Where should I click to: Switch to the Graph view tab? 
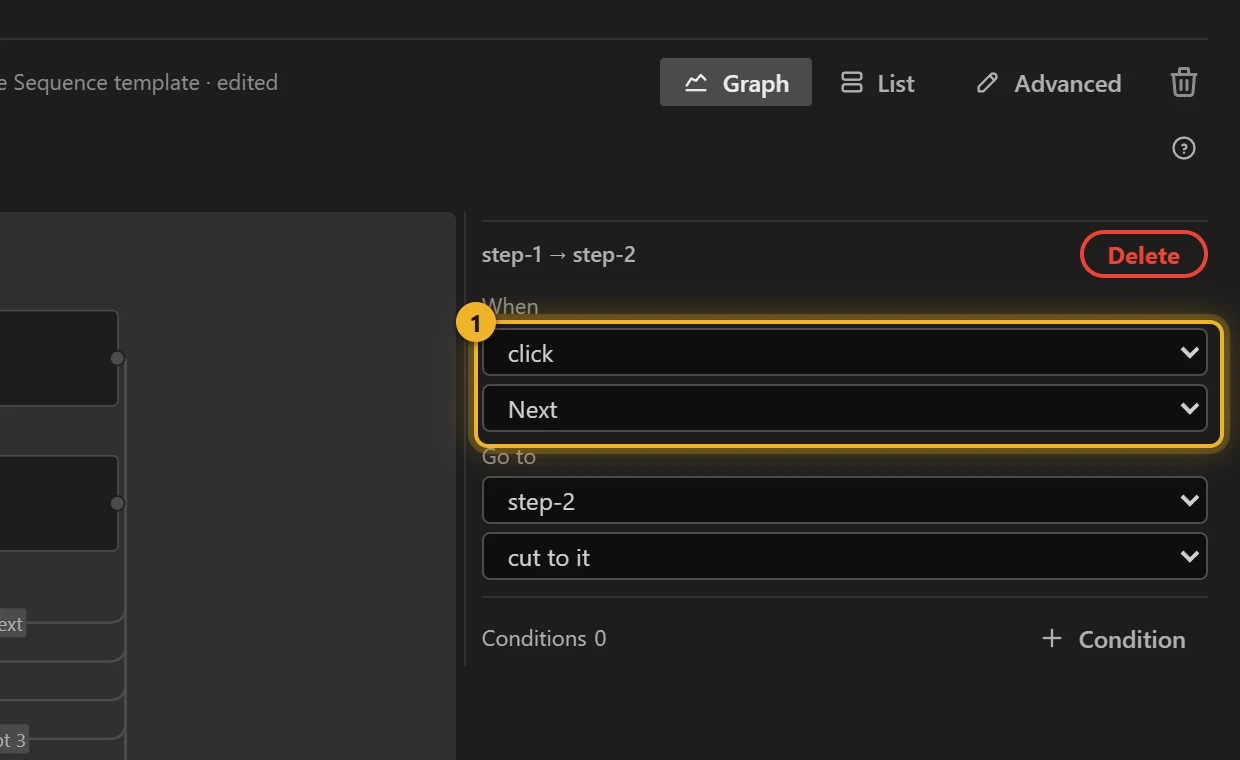(736, 82)
